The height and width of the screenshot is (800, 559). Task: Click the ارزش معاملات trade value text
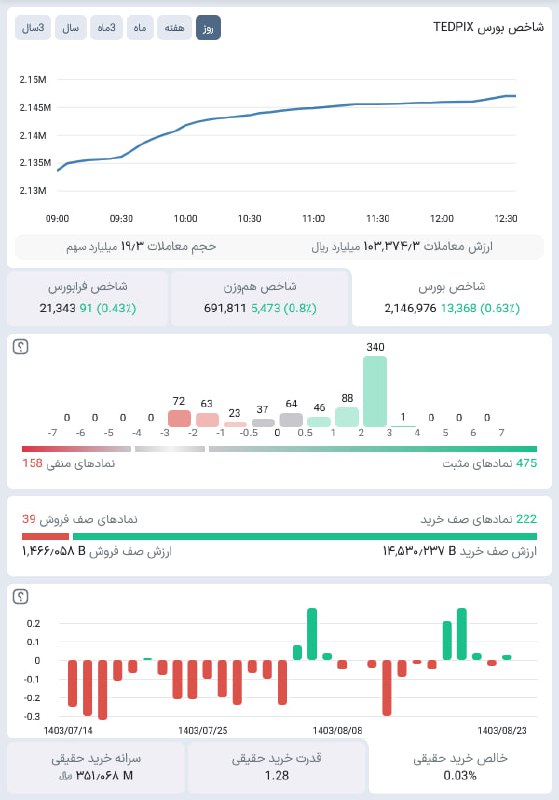point(402,247)
